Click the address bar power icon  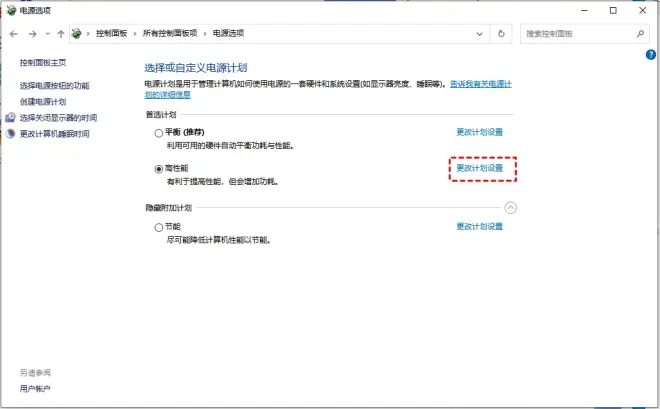(x=76, y=33)
